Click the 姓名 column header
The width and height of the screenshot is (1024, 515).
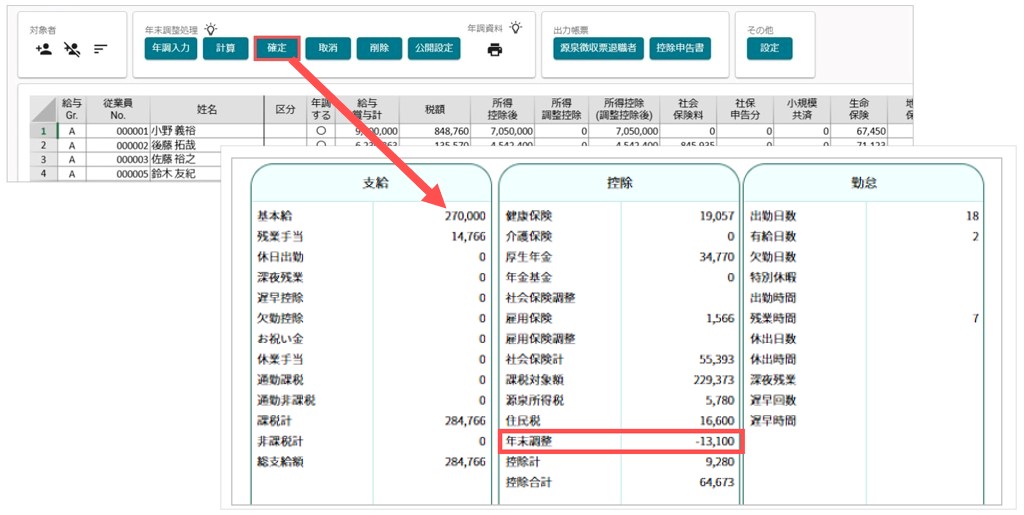click(x=207, y=110)
